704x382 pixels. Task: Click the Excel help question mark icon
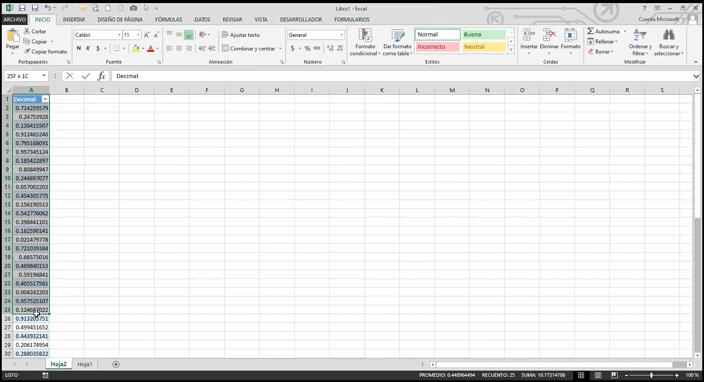click(x=644, y=8)
